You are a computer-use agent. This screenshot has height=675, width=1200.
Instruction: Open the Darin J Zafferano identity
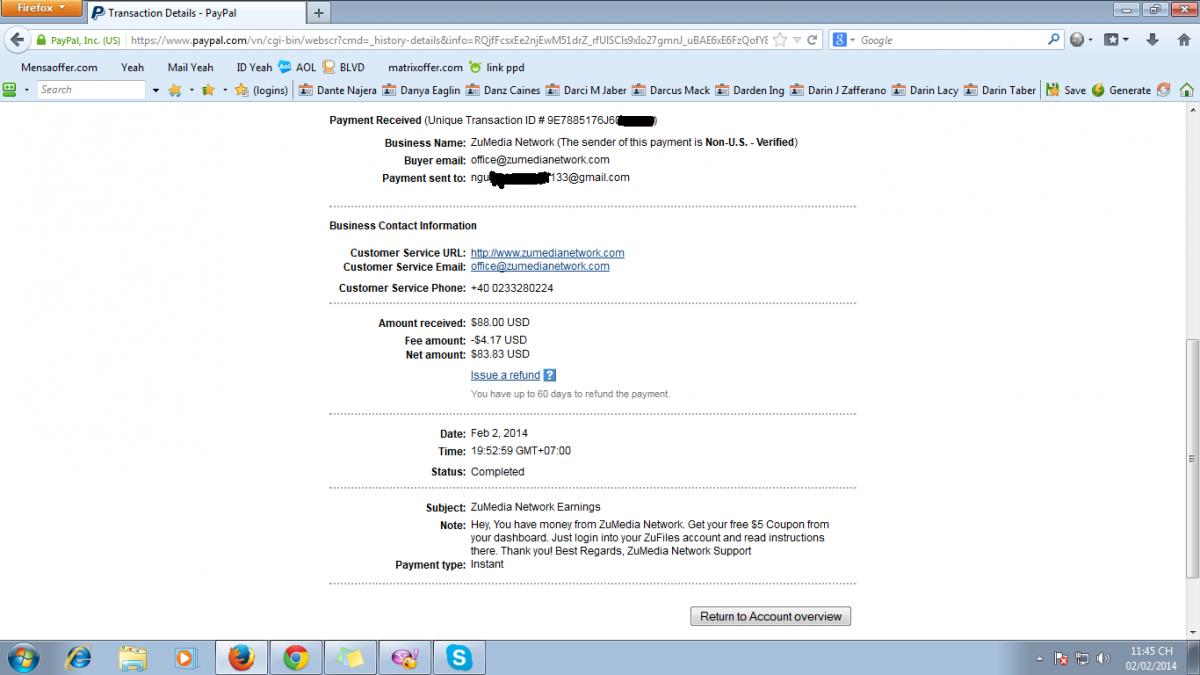point(838,90)
